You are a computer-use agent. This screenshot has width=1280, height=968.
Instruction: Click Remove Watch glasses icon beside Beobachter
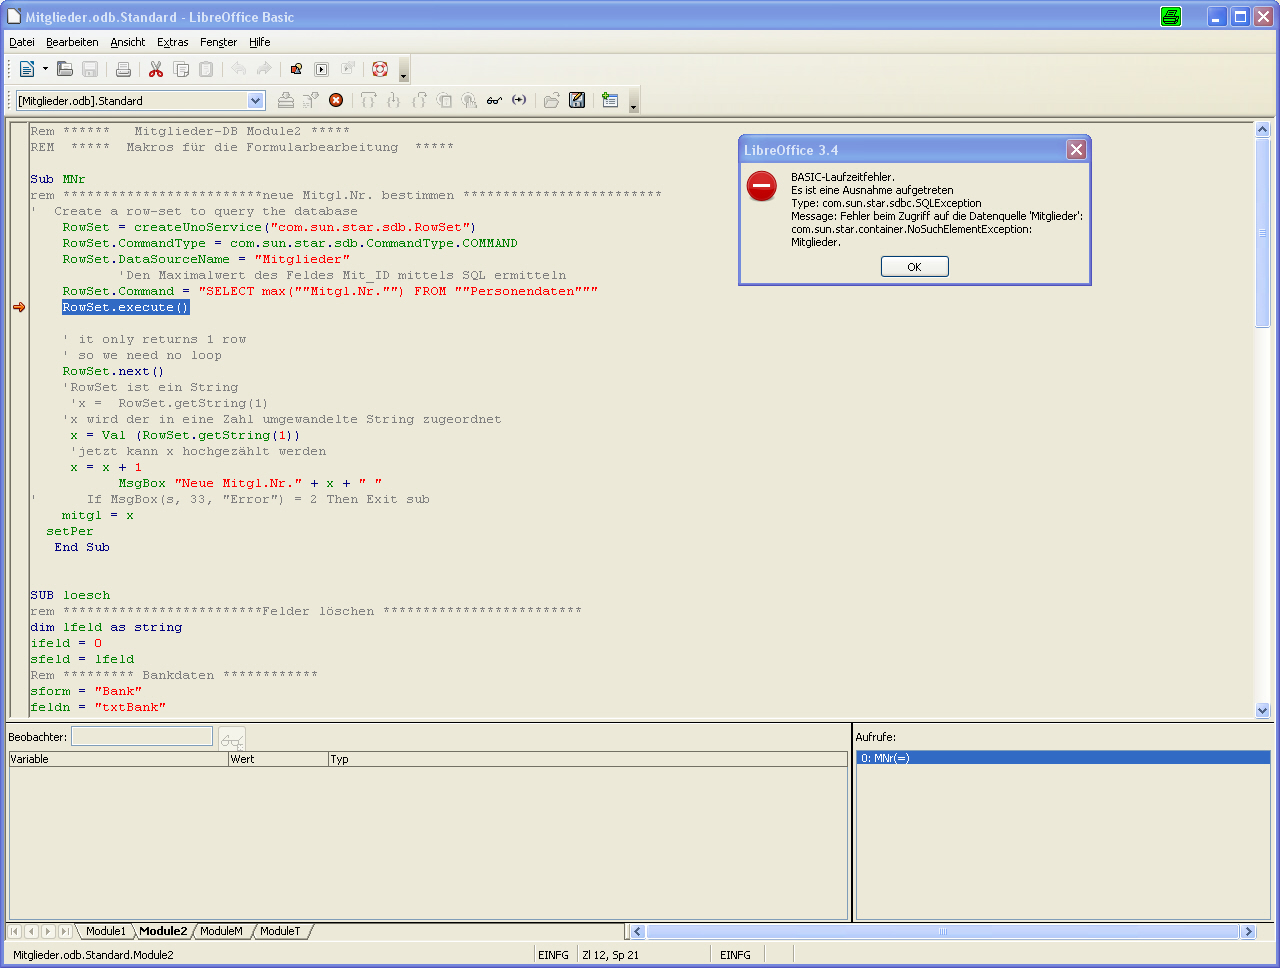[232, 740]
